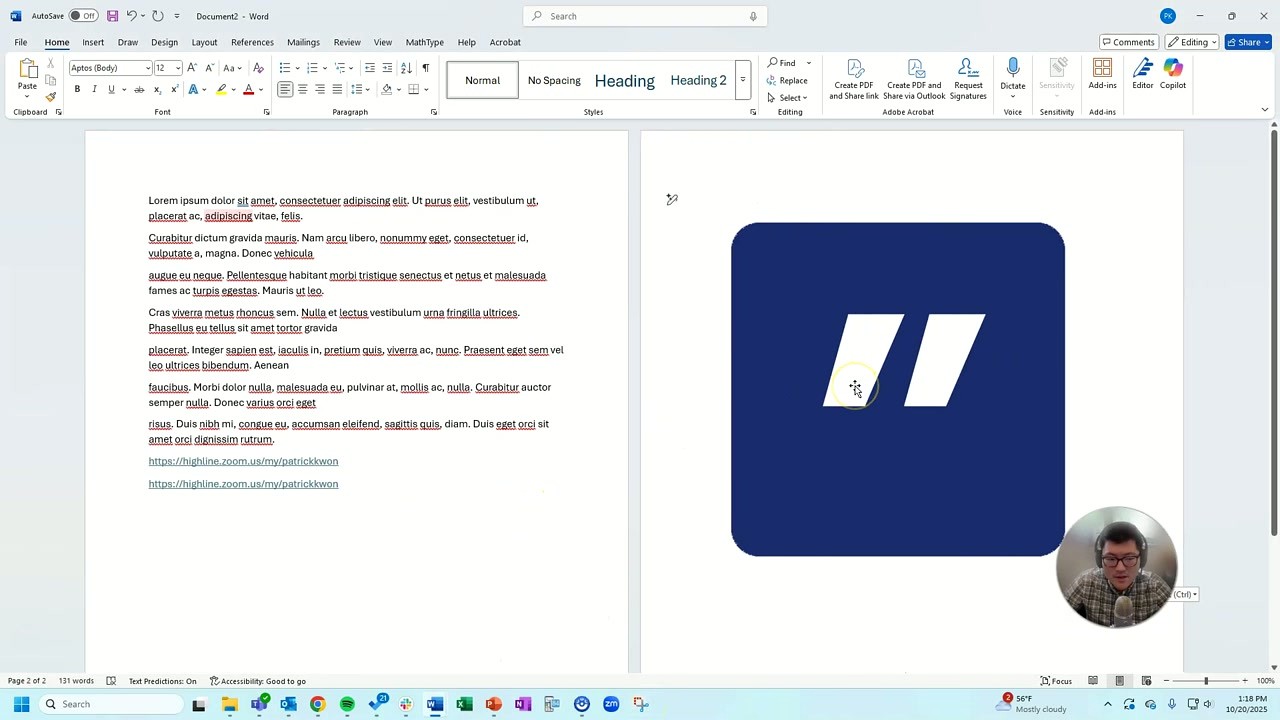Image resolution: width=1280 pixels, height=720 pixels.
Task: Expand the font size dropdown
Action: 176,67
